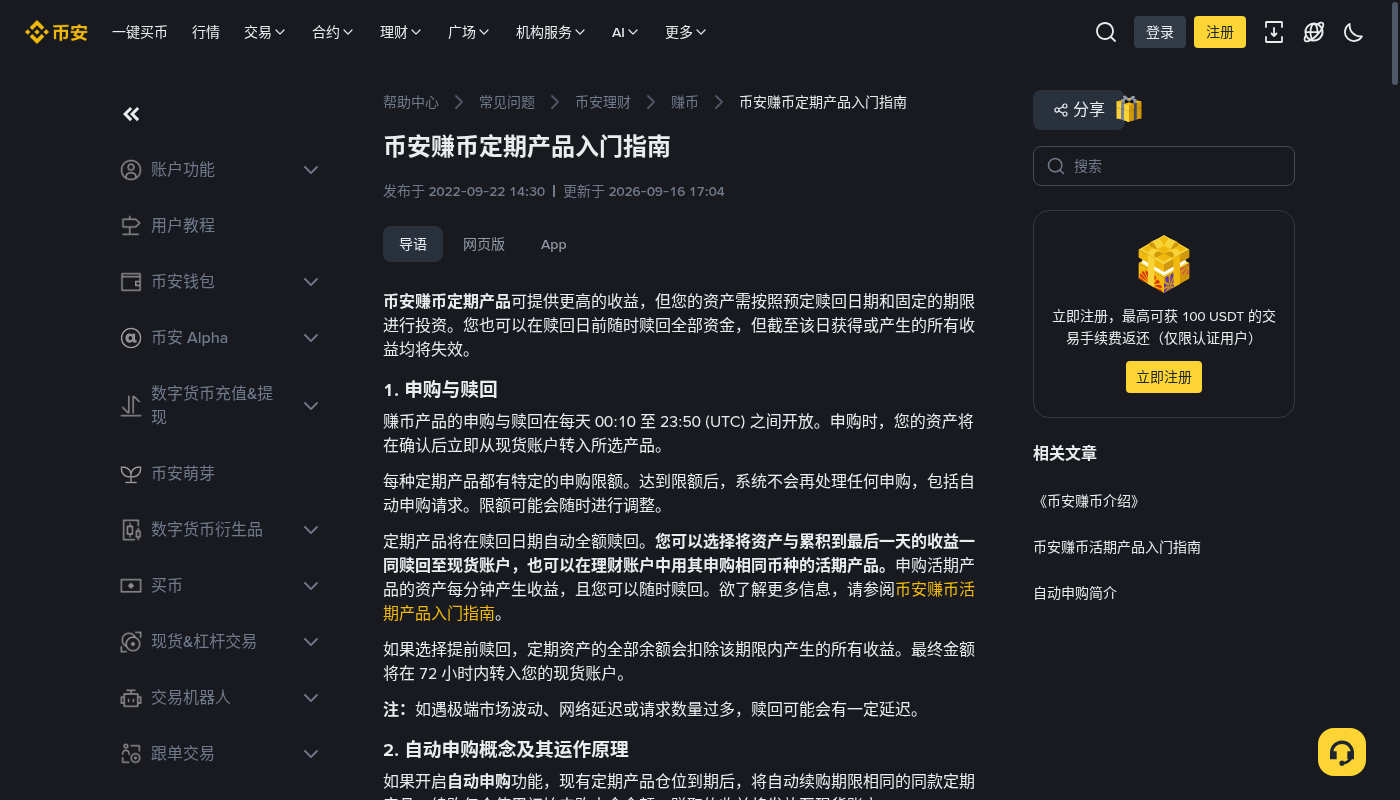Open the search magnifier in top bar
This screenshot has height=800, width=1400.
coord(1106,32)
